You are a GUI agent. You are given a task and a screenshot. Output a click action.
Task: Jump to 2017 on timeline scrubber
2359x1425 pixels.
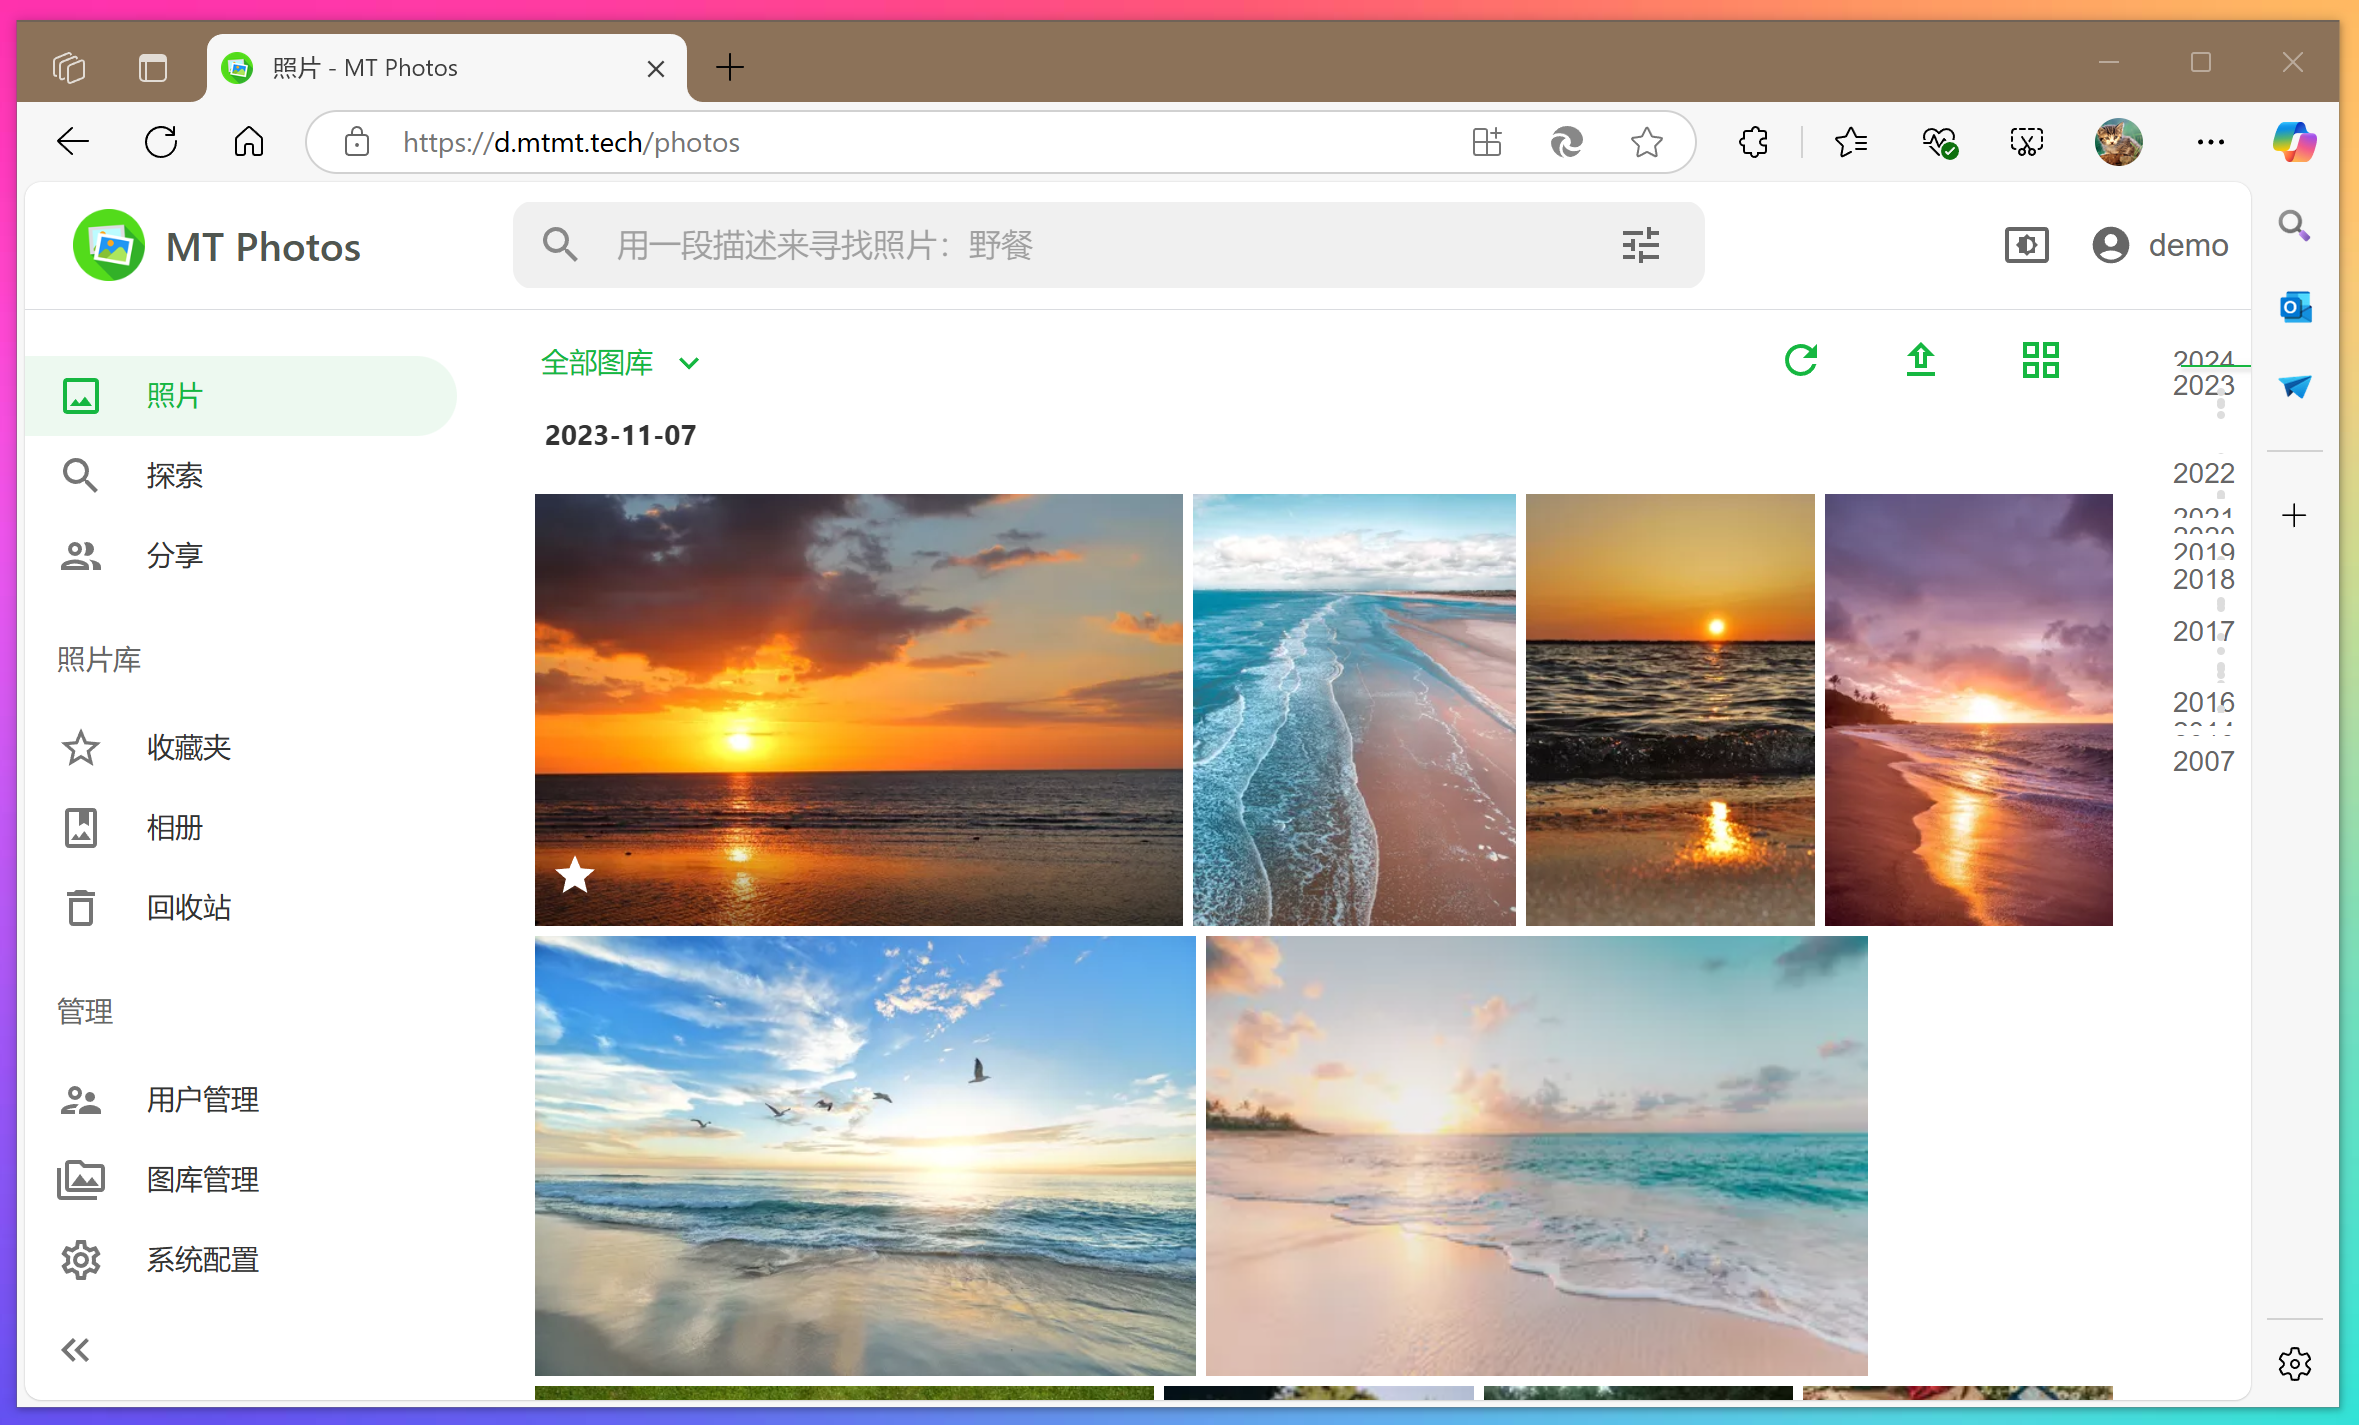pos(2202,631)
